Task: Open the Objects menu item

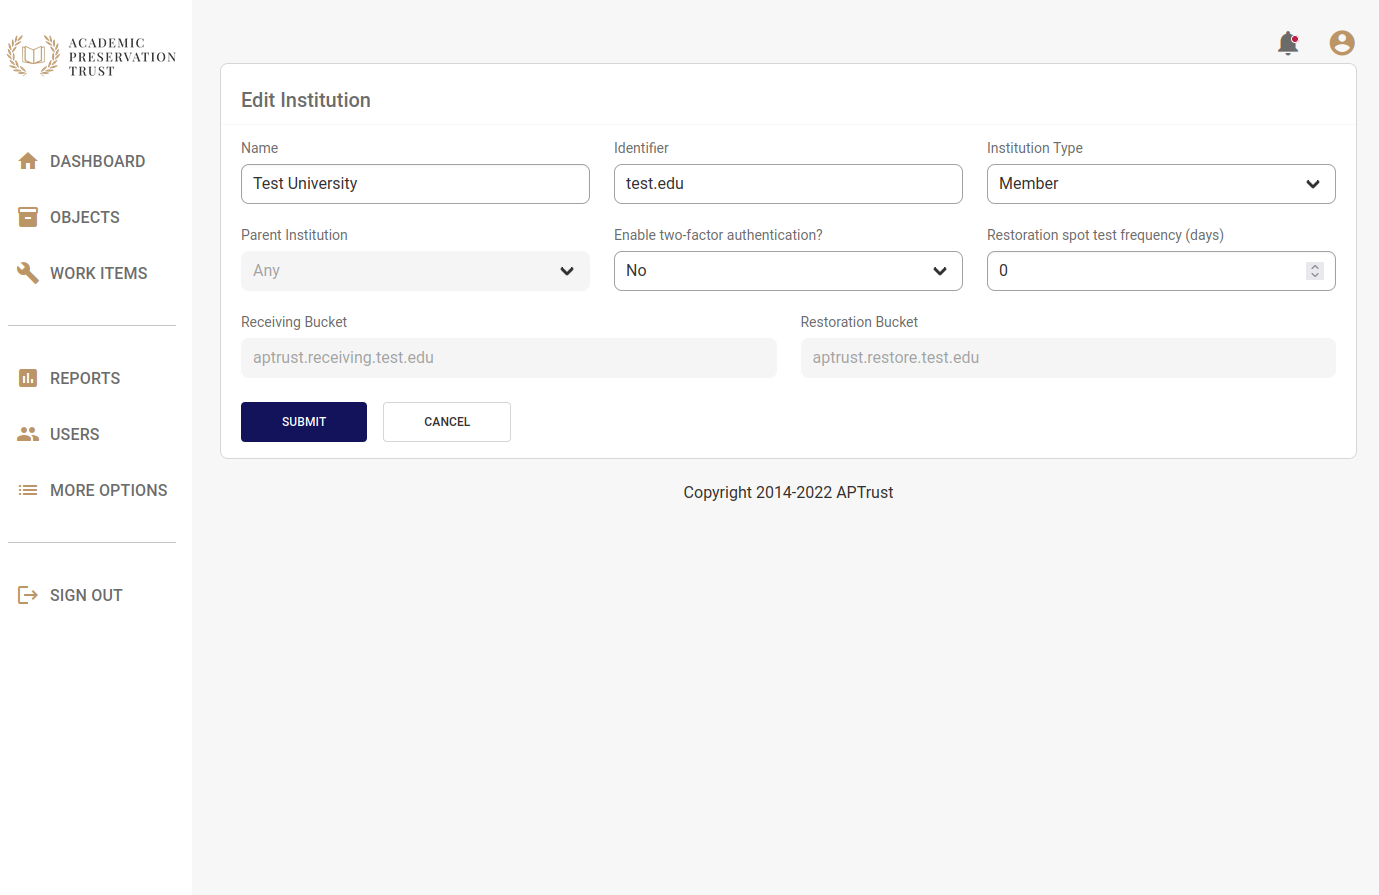Action: [x=85, y=217]
